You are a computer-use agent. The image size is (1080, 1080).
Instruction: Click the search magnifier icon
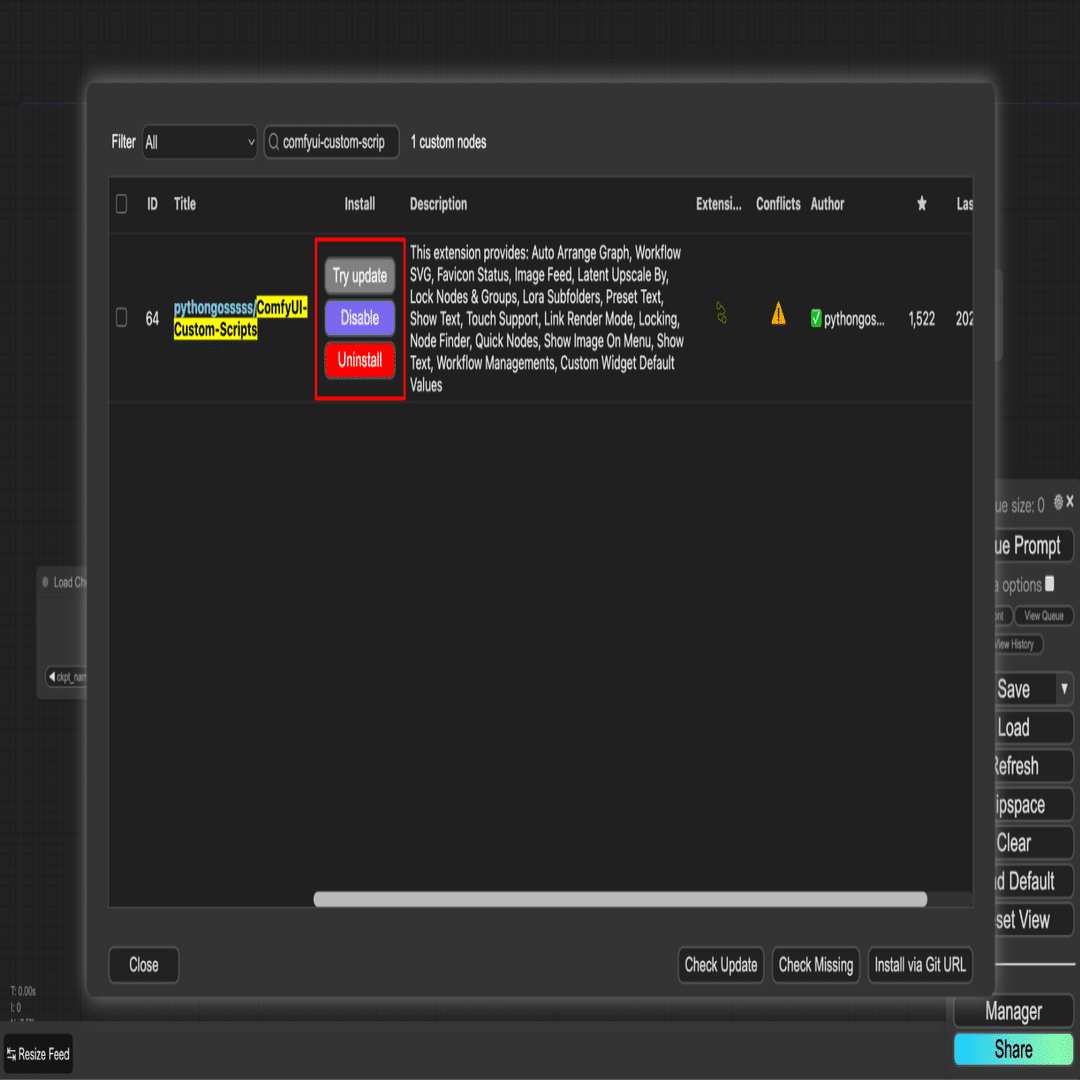point(273,142)
